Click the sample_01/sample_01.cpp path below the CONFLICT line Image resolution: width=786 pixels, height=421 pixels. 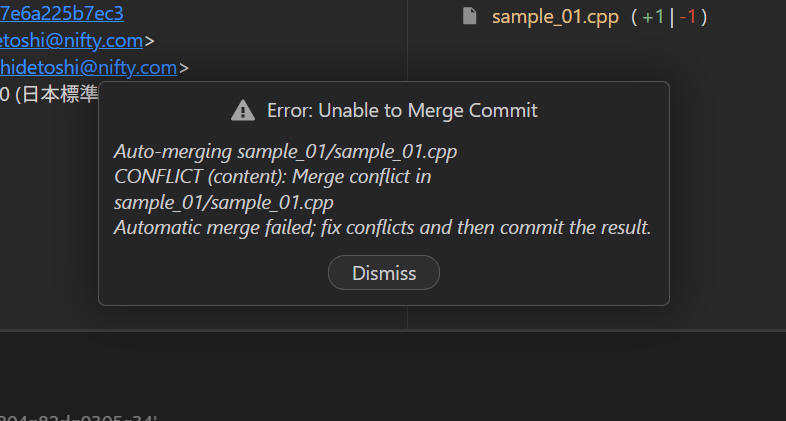pyautogui.click(x=223, y=202)
